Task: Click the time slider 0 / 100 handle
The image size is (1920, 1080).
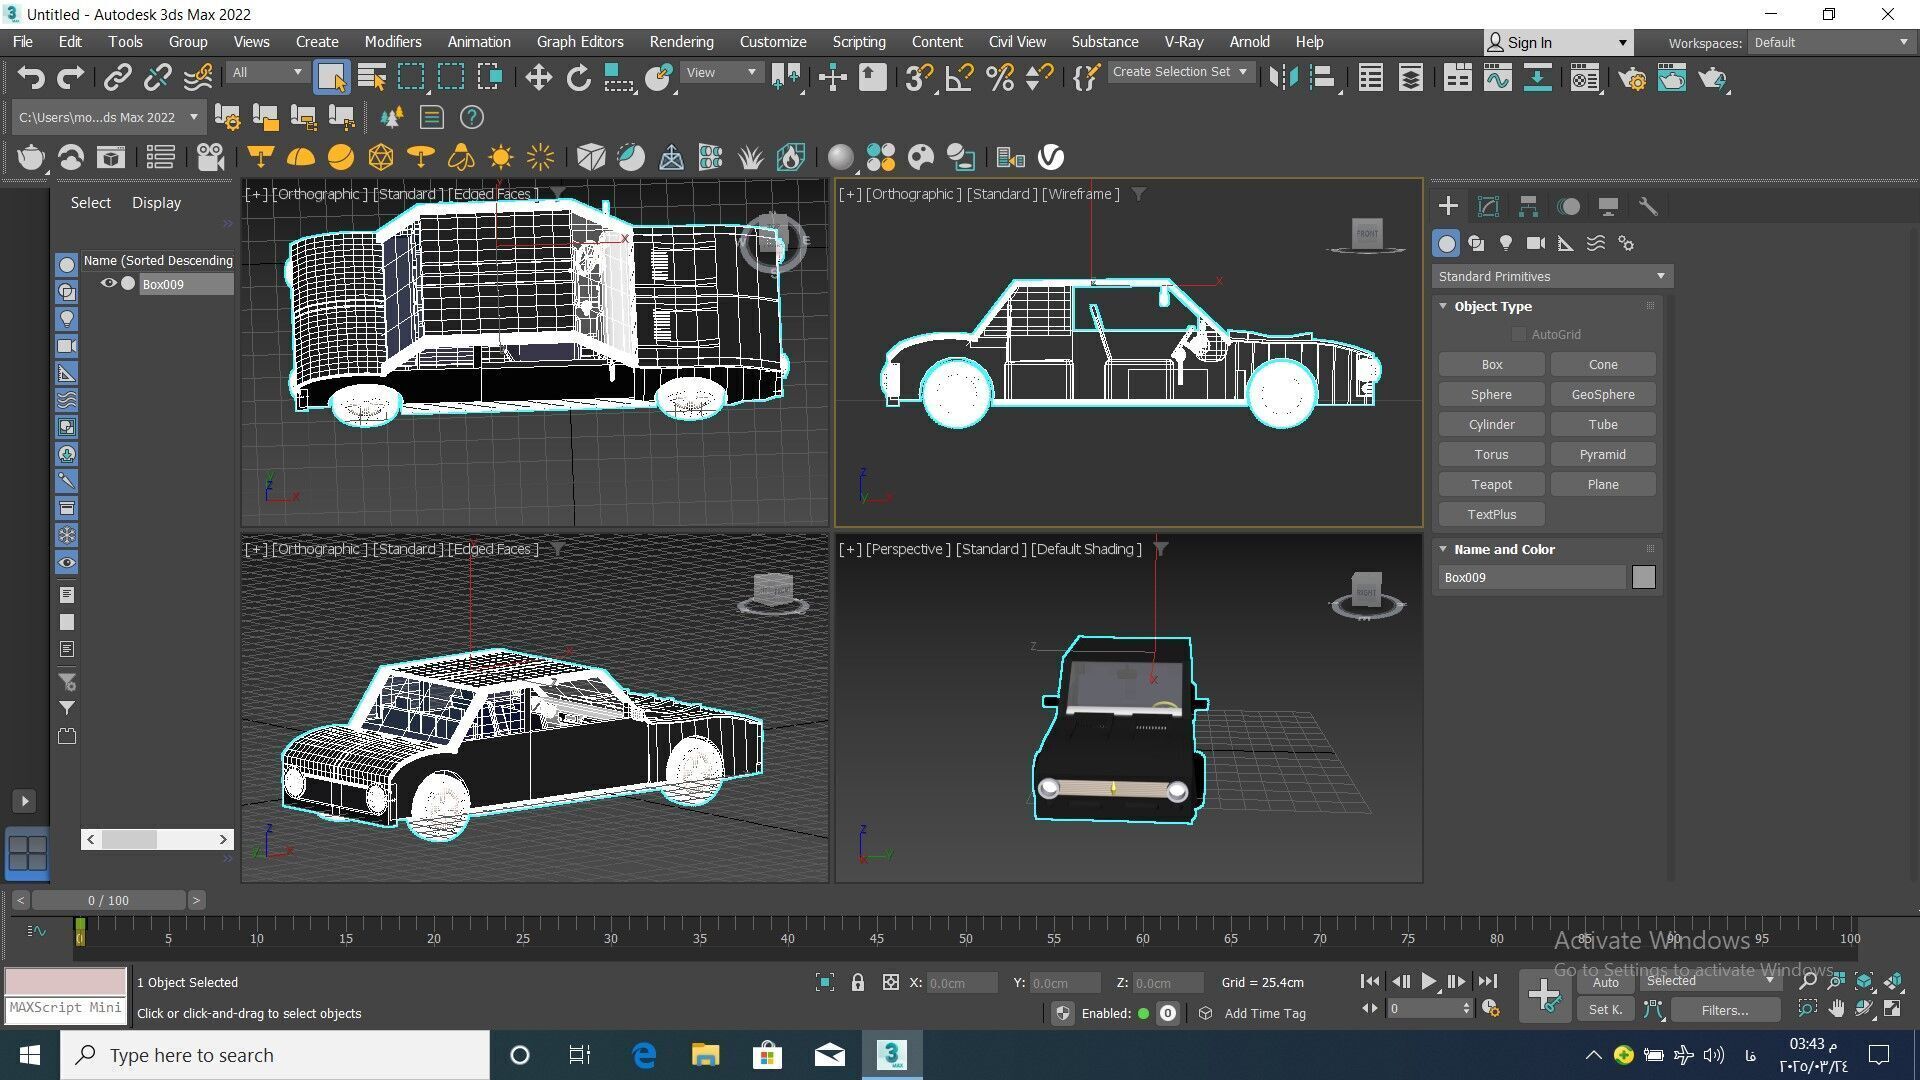Action: point(108,900)
